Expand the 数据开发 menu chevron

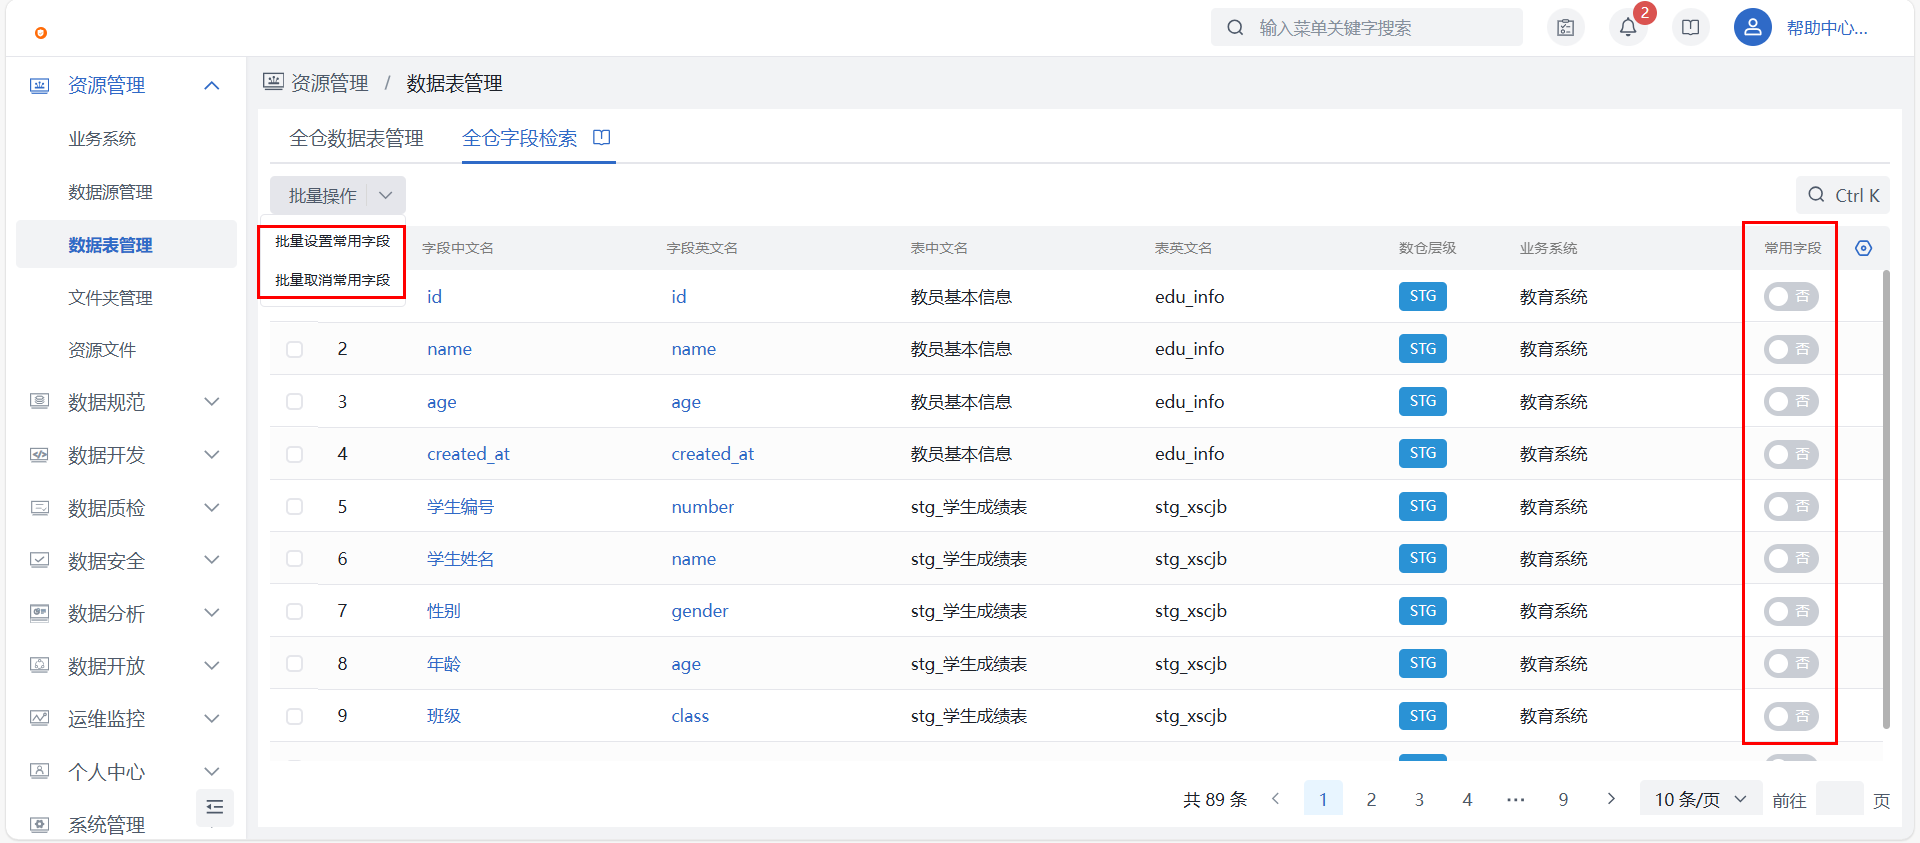[212, 455]
